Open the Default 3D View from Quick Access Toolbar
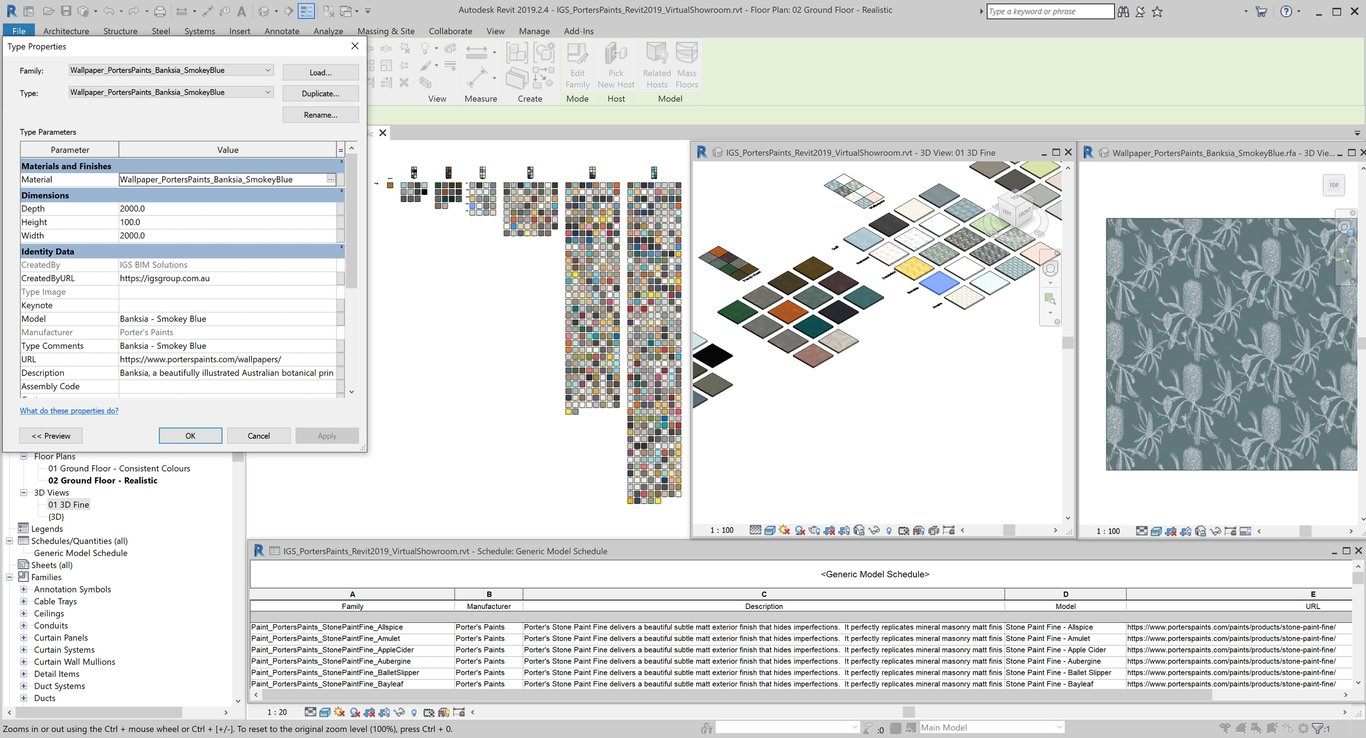 point(263,9)
